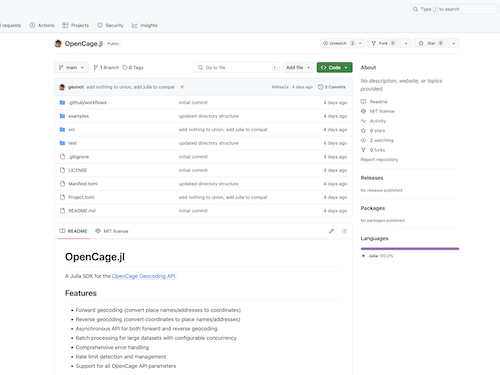Open the Insights tab

[145, 25]
